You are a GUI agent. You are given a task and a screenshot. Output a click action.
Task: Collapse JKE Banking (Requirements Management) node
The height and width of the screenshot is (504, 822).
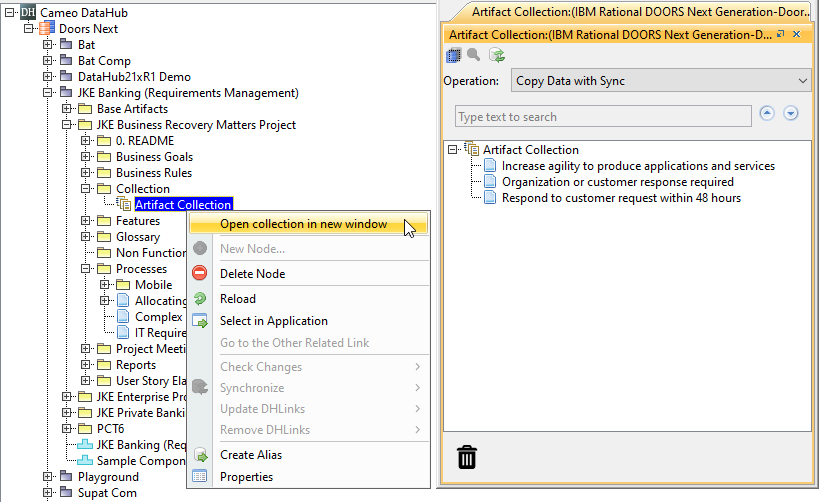click(48, 92)
